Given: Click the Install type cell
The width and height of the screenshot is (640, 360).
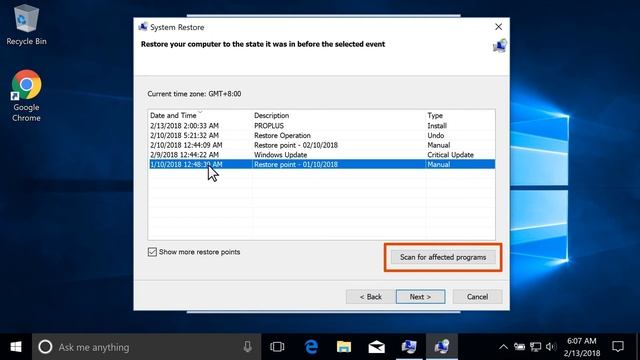Looking at the screenshot, I should (x=437, y=126).
